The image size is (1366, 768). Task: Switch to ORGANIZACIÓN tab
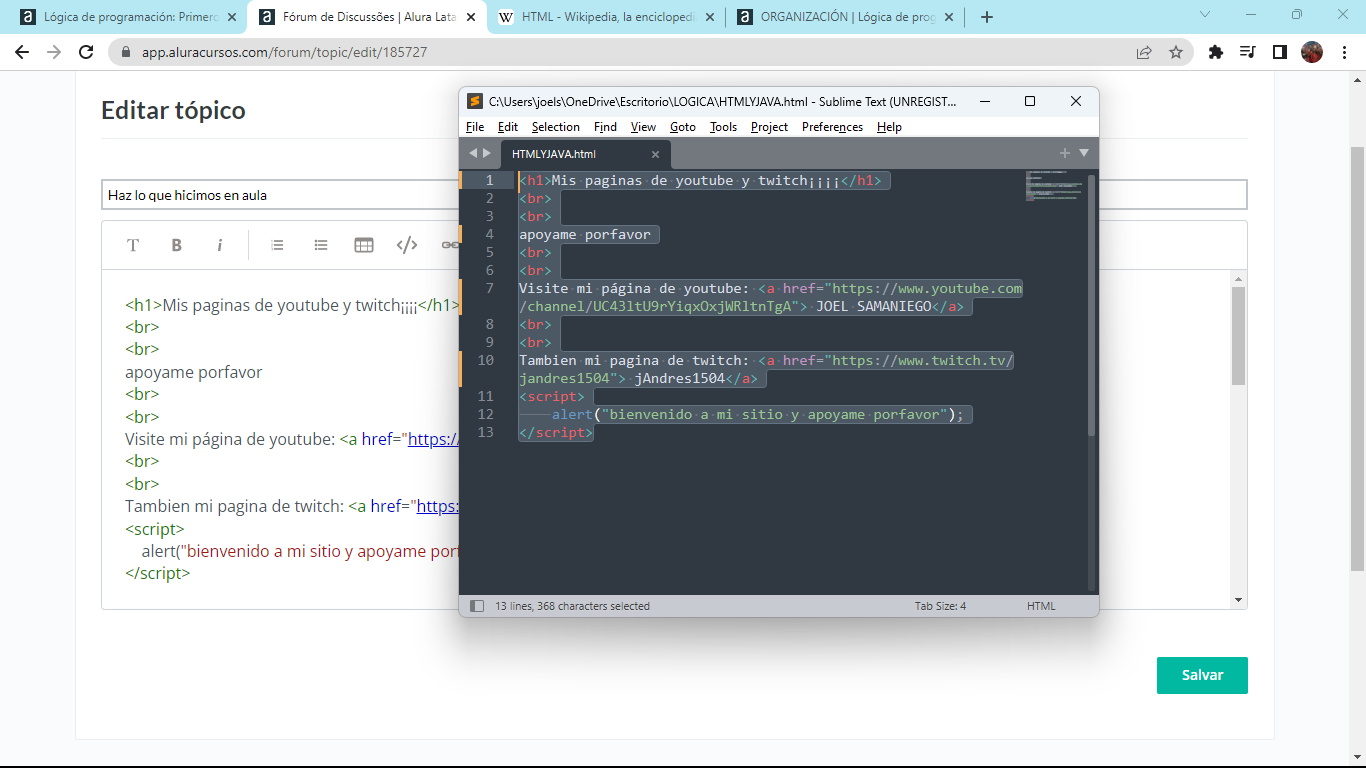click(x=843, y=17)
